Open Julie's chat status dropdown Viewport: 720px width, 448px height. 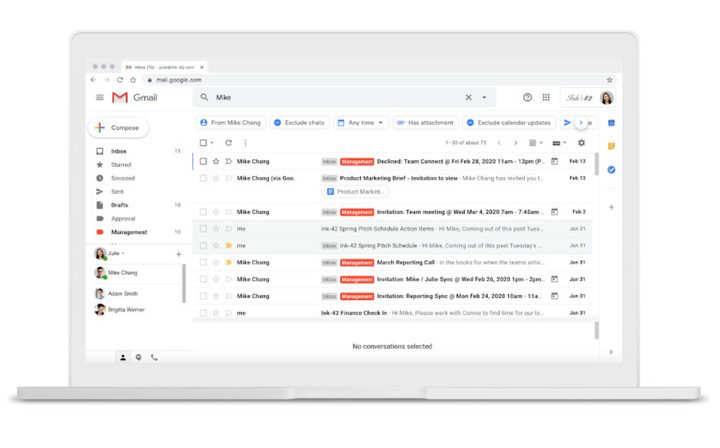(123, 253)
